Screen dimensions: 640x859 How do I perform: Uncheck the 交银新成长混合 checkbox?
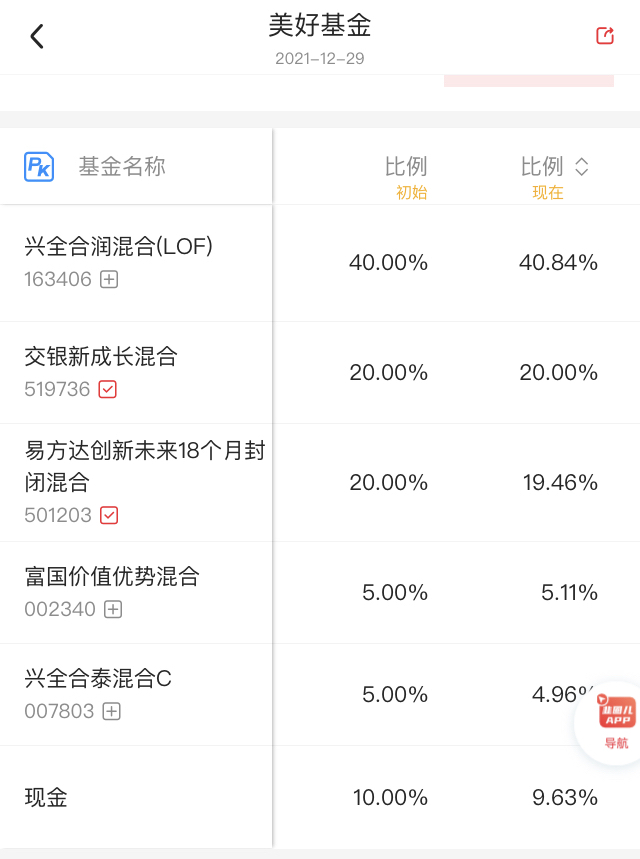pos(108,390)
